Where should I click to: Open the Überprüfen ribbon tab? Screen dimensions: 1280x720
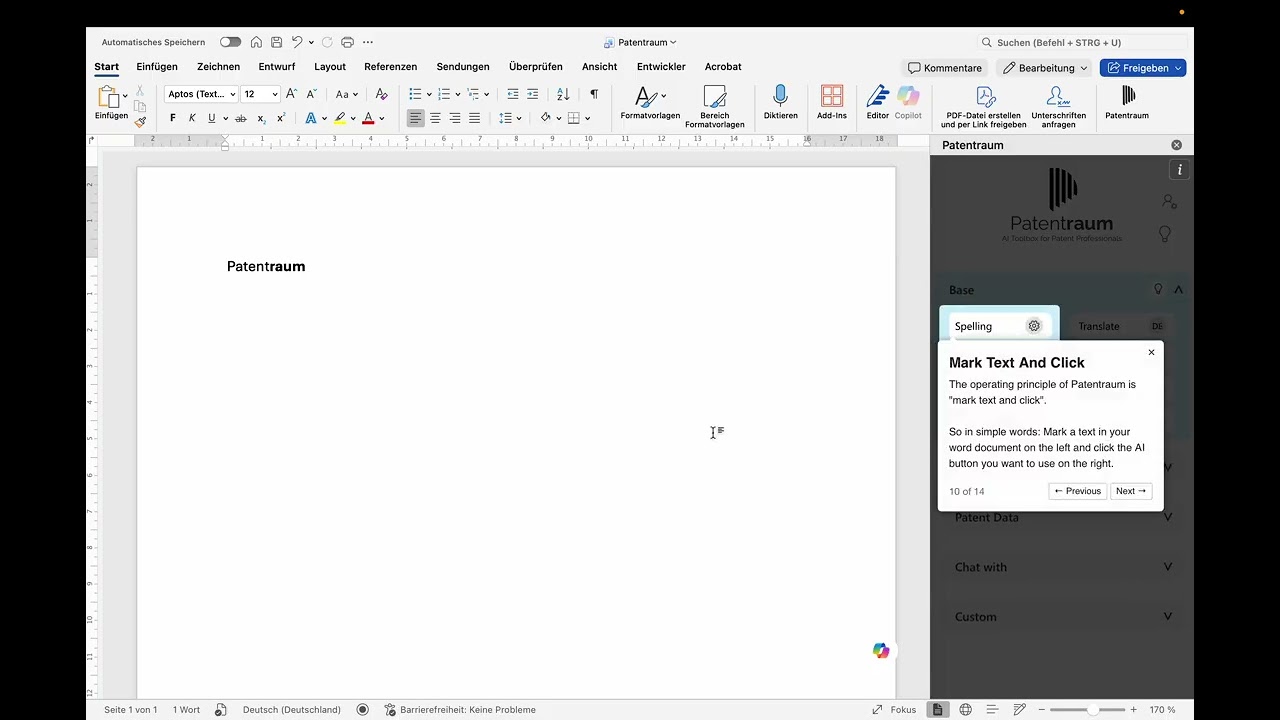tap(536, 67)
